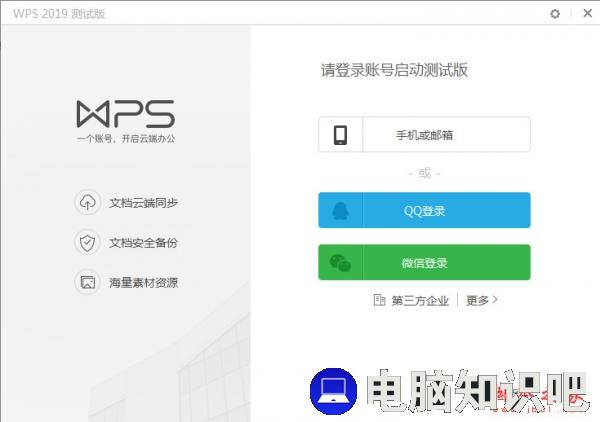This screenshot has height=422, width=600.
Task: Select 海量素材资源 feature text
Action: tap(143, 283)
